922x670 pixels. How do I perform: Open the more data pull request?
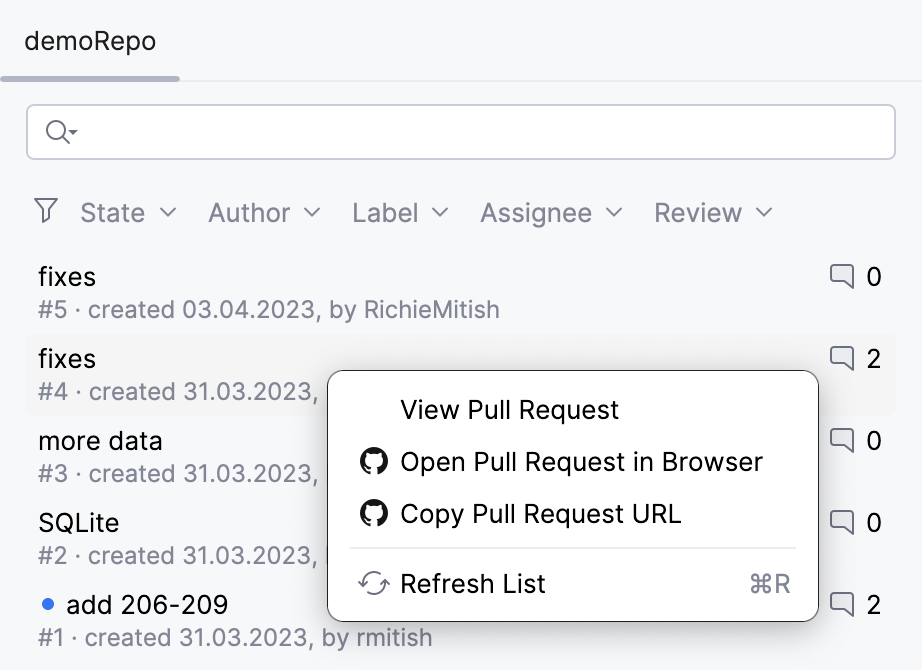99,440
